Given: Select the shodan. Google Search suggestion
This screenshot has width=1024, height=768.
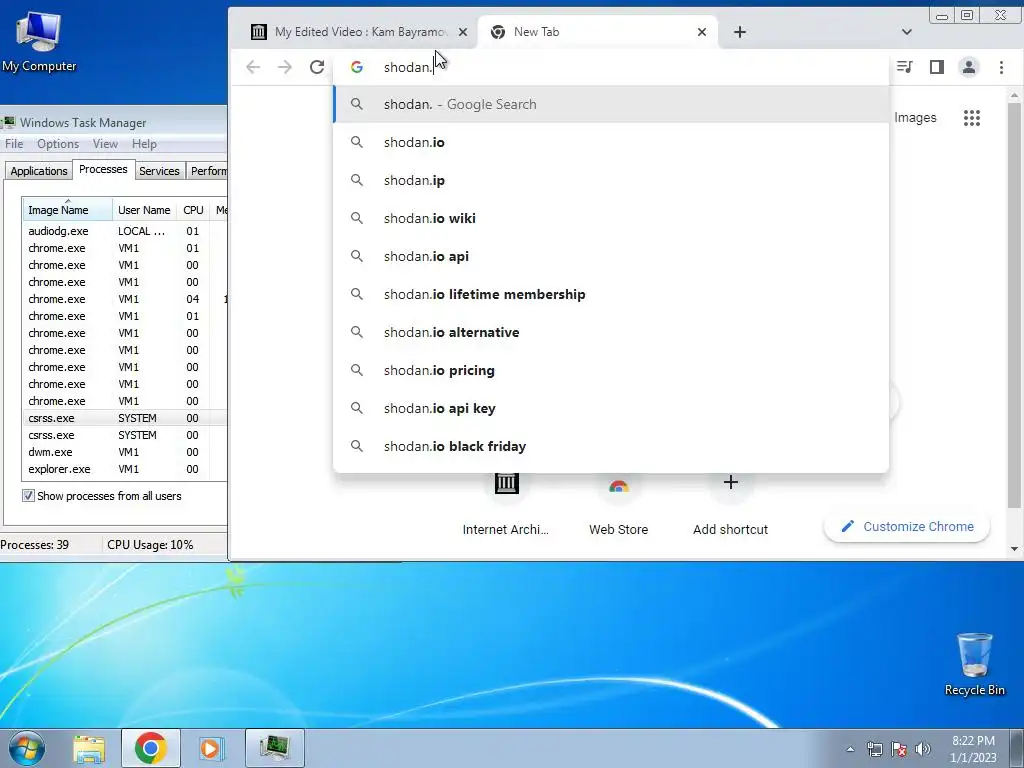Looking at the screenshot, I should 611,104.
